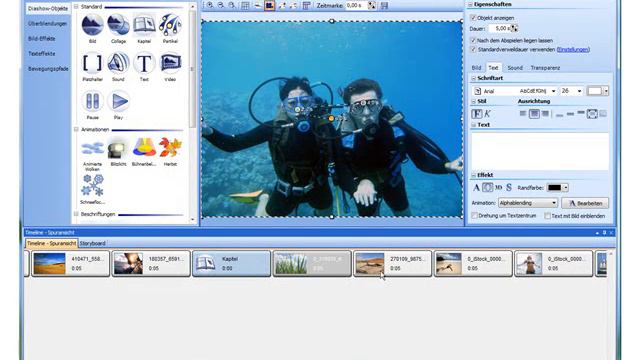640x360 pixels.
Task: Choose the Bühnenbeleuchtung animation icon
Action: tap(144, 148)
